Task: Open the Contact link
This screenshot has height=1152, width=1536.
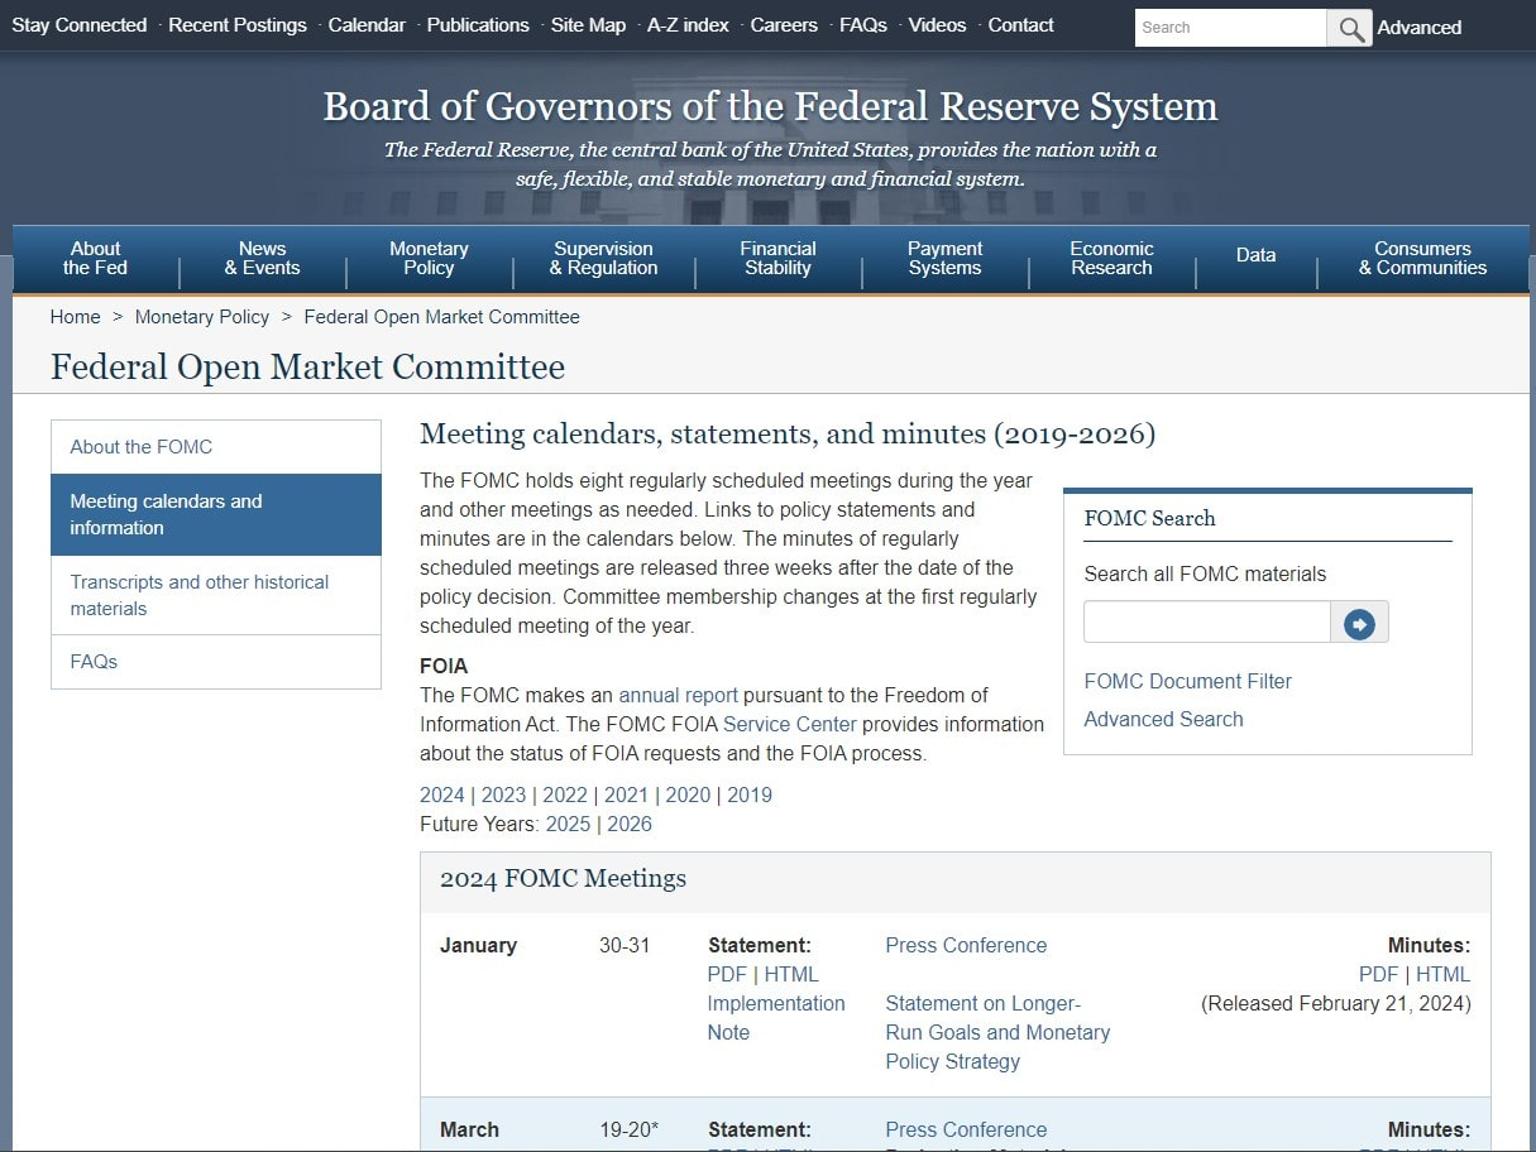Action: (1021, 25)
